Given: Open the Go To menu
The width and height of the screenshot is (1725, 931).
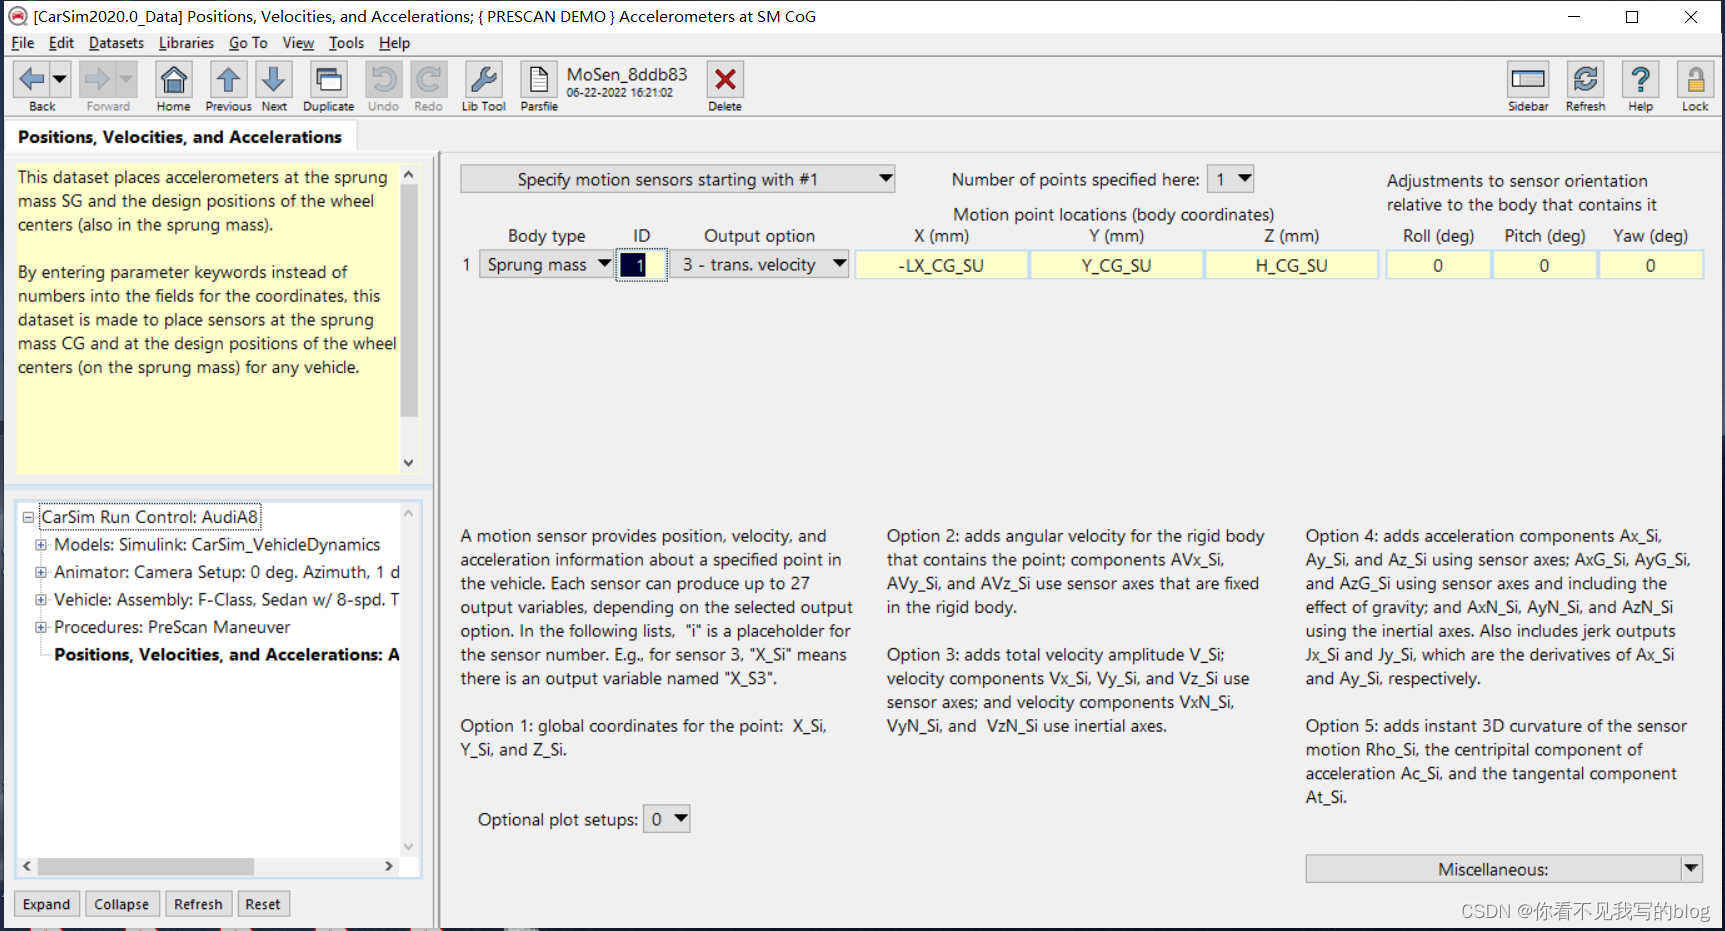Looking at the screenshot, I should tap(248, 43).
